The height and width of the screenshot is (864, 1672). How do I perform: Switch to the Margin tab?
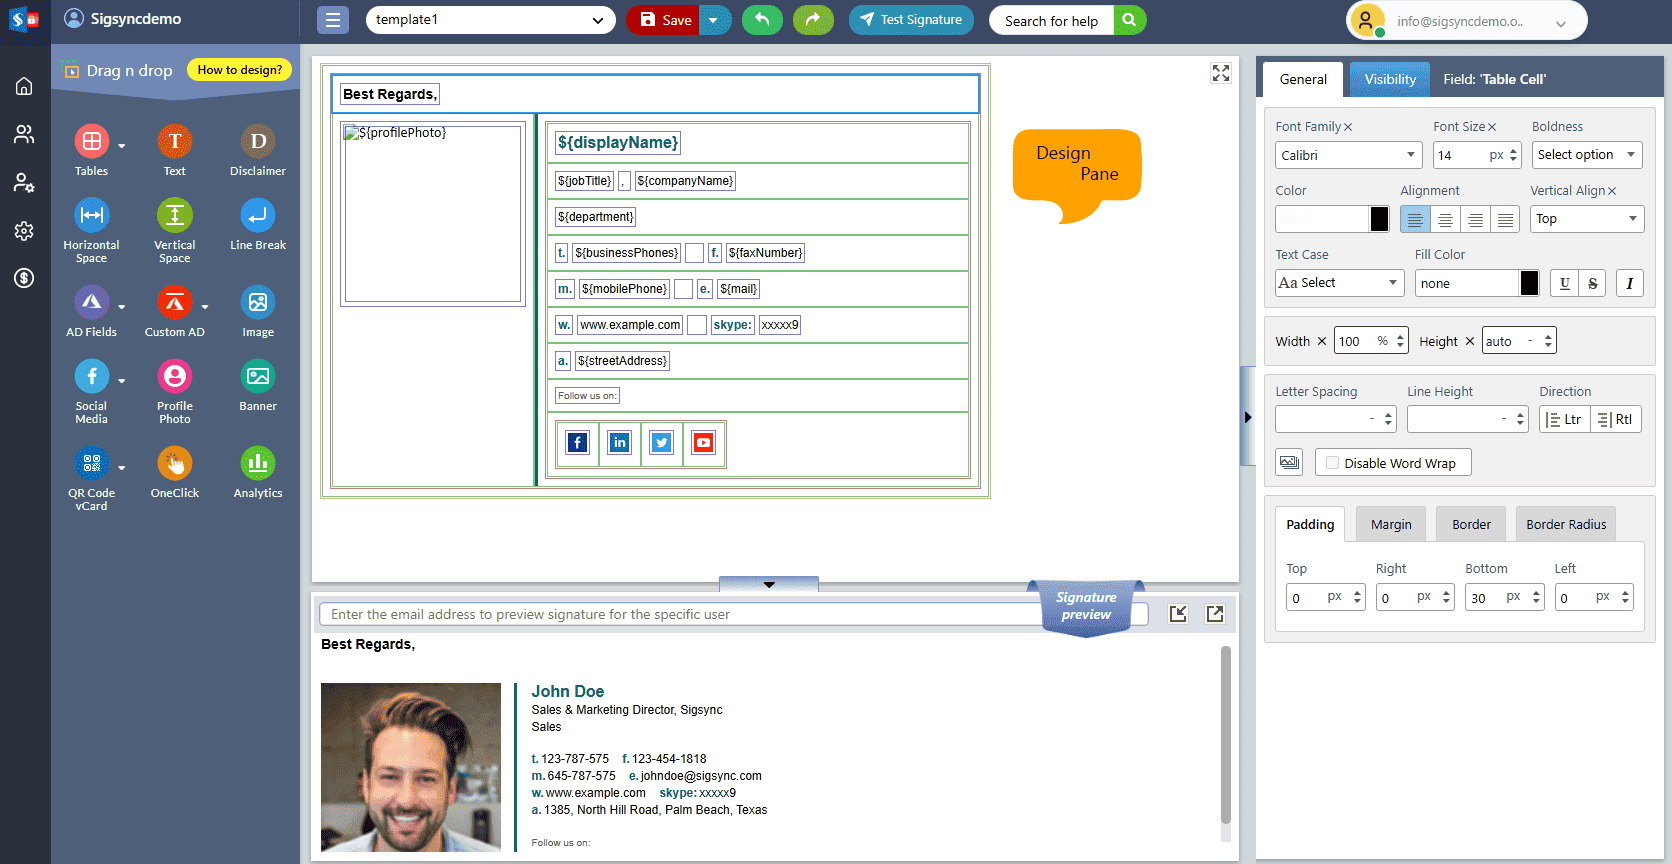[1390, 524]
